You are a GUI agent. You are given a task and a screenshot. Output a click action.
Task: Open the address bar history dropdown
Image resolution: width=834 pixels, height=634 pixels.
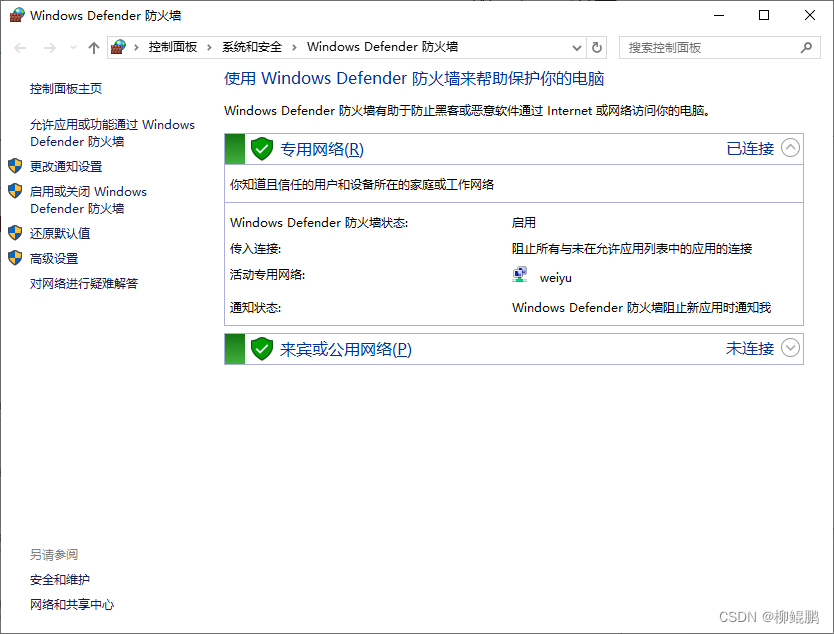coord(576,47)
